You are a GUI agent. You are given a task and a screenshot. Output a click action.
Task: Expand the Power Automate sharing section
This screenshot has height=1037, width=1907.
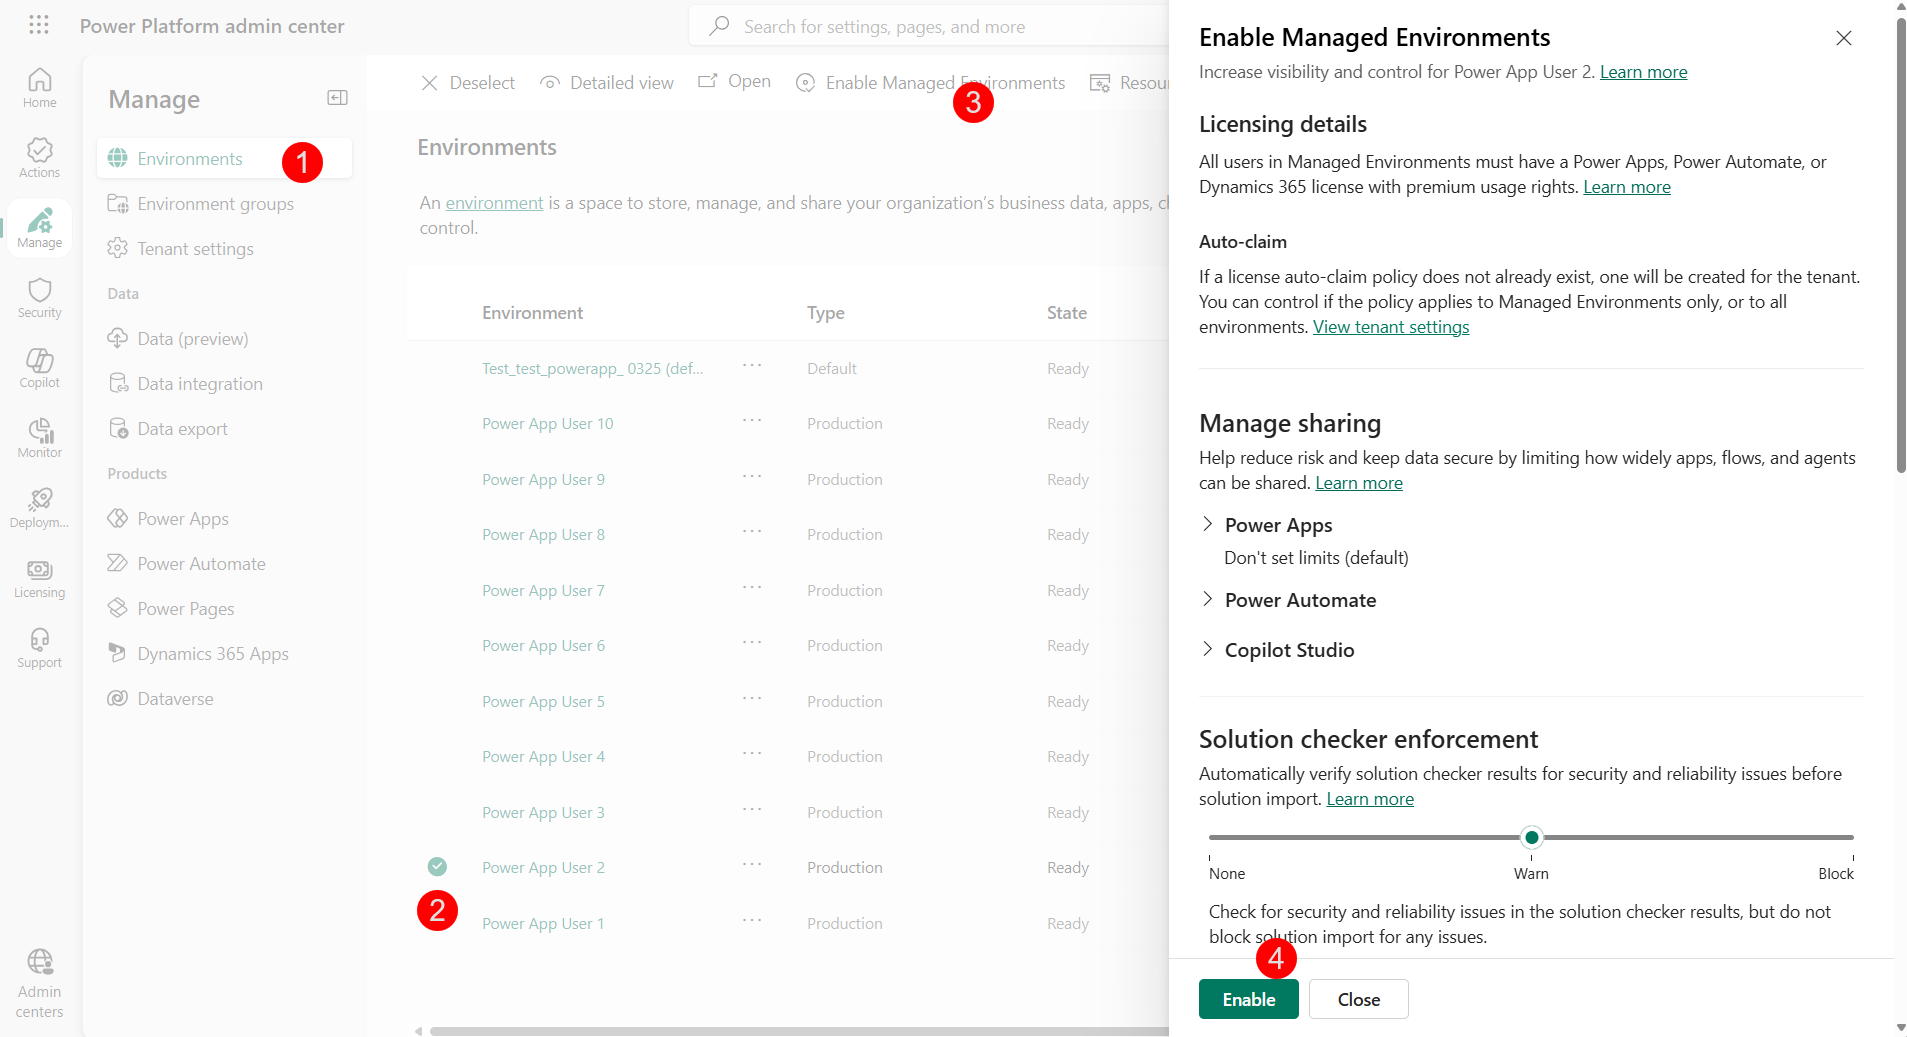[1208, 600]
